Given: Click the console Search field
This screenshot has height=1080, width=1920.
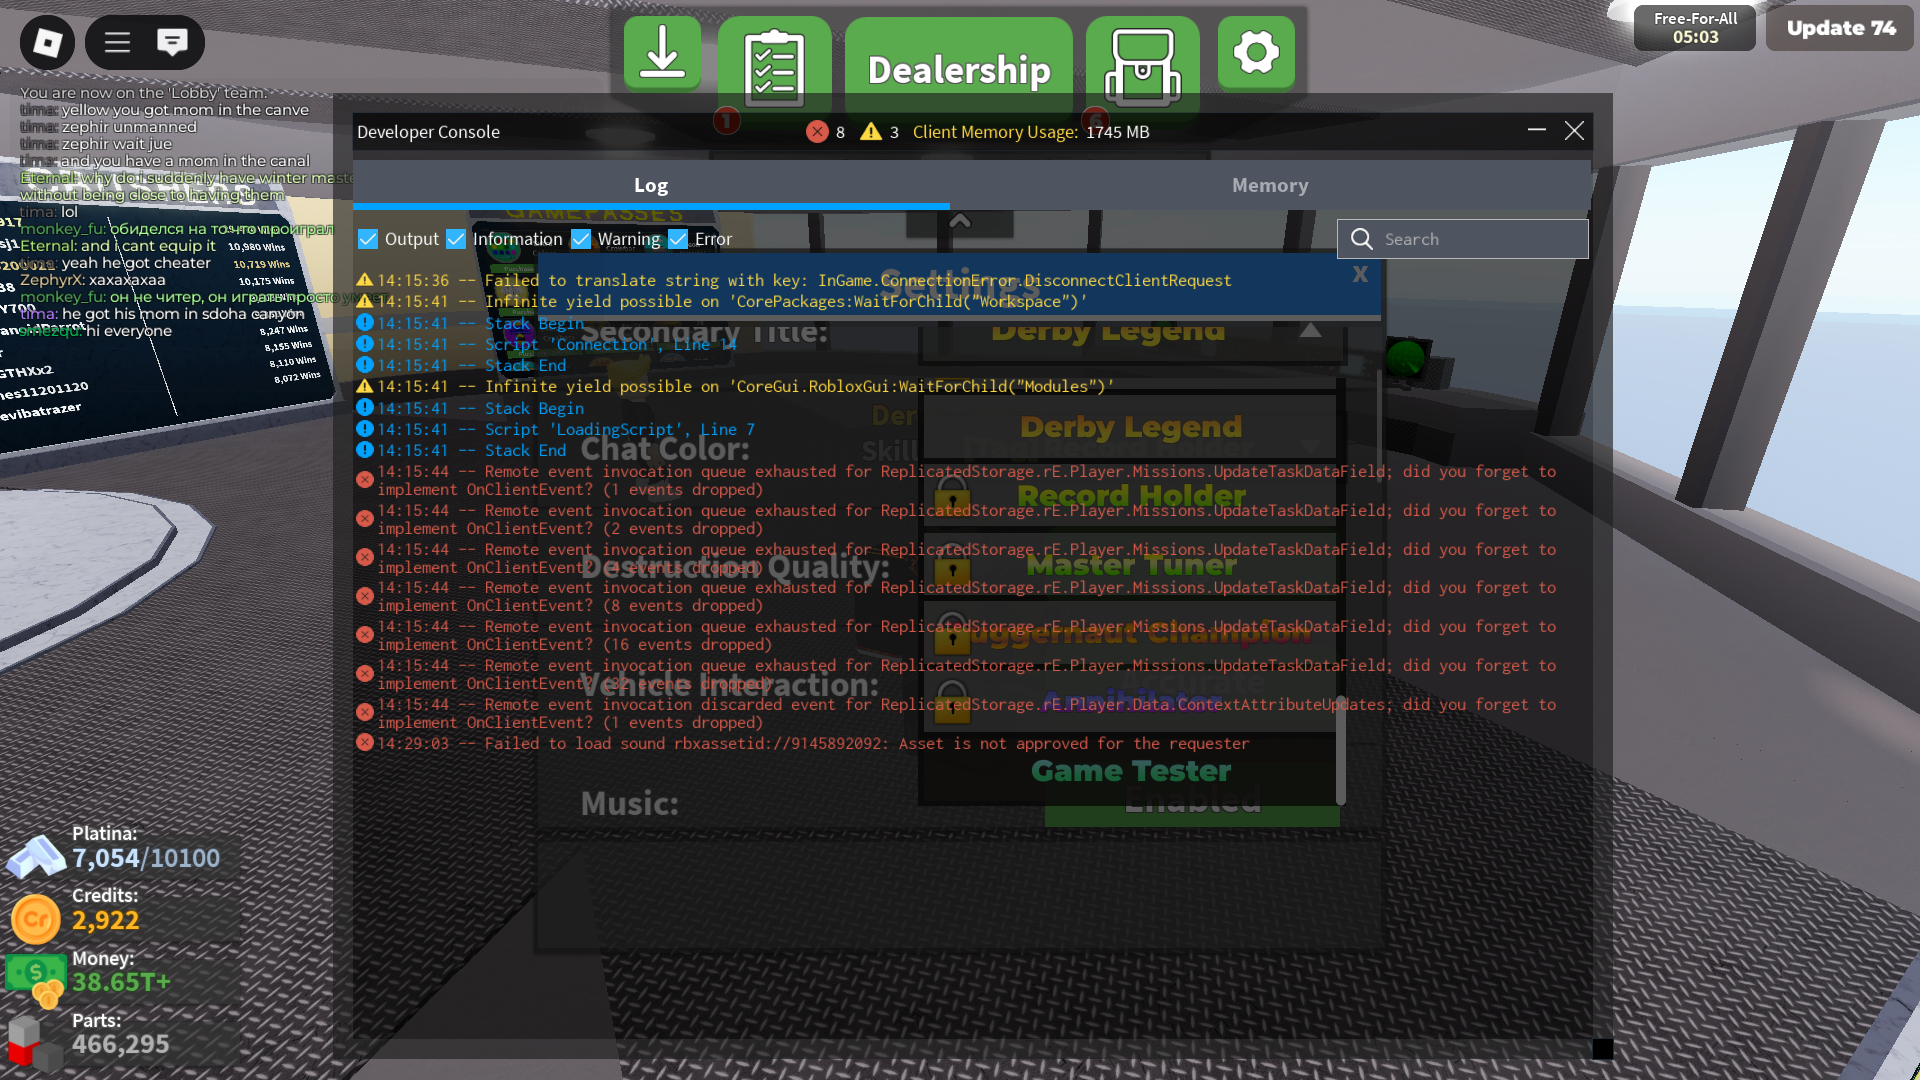Looking at the screenshot, I should [1463, 239].
